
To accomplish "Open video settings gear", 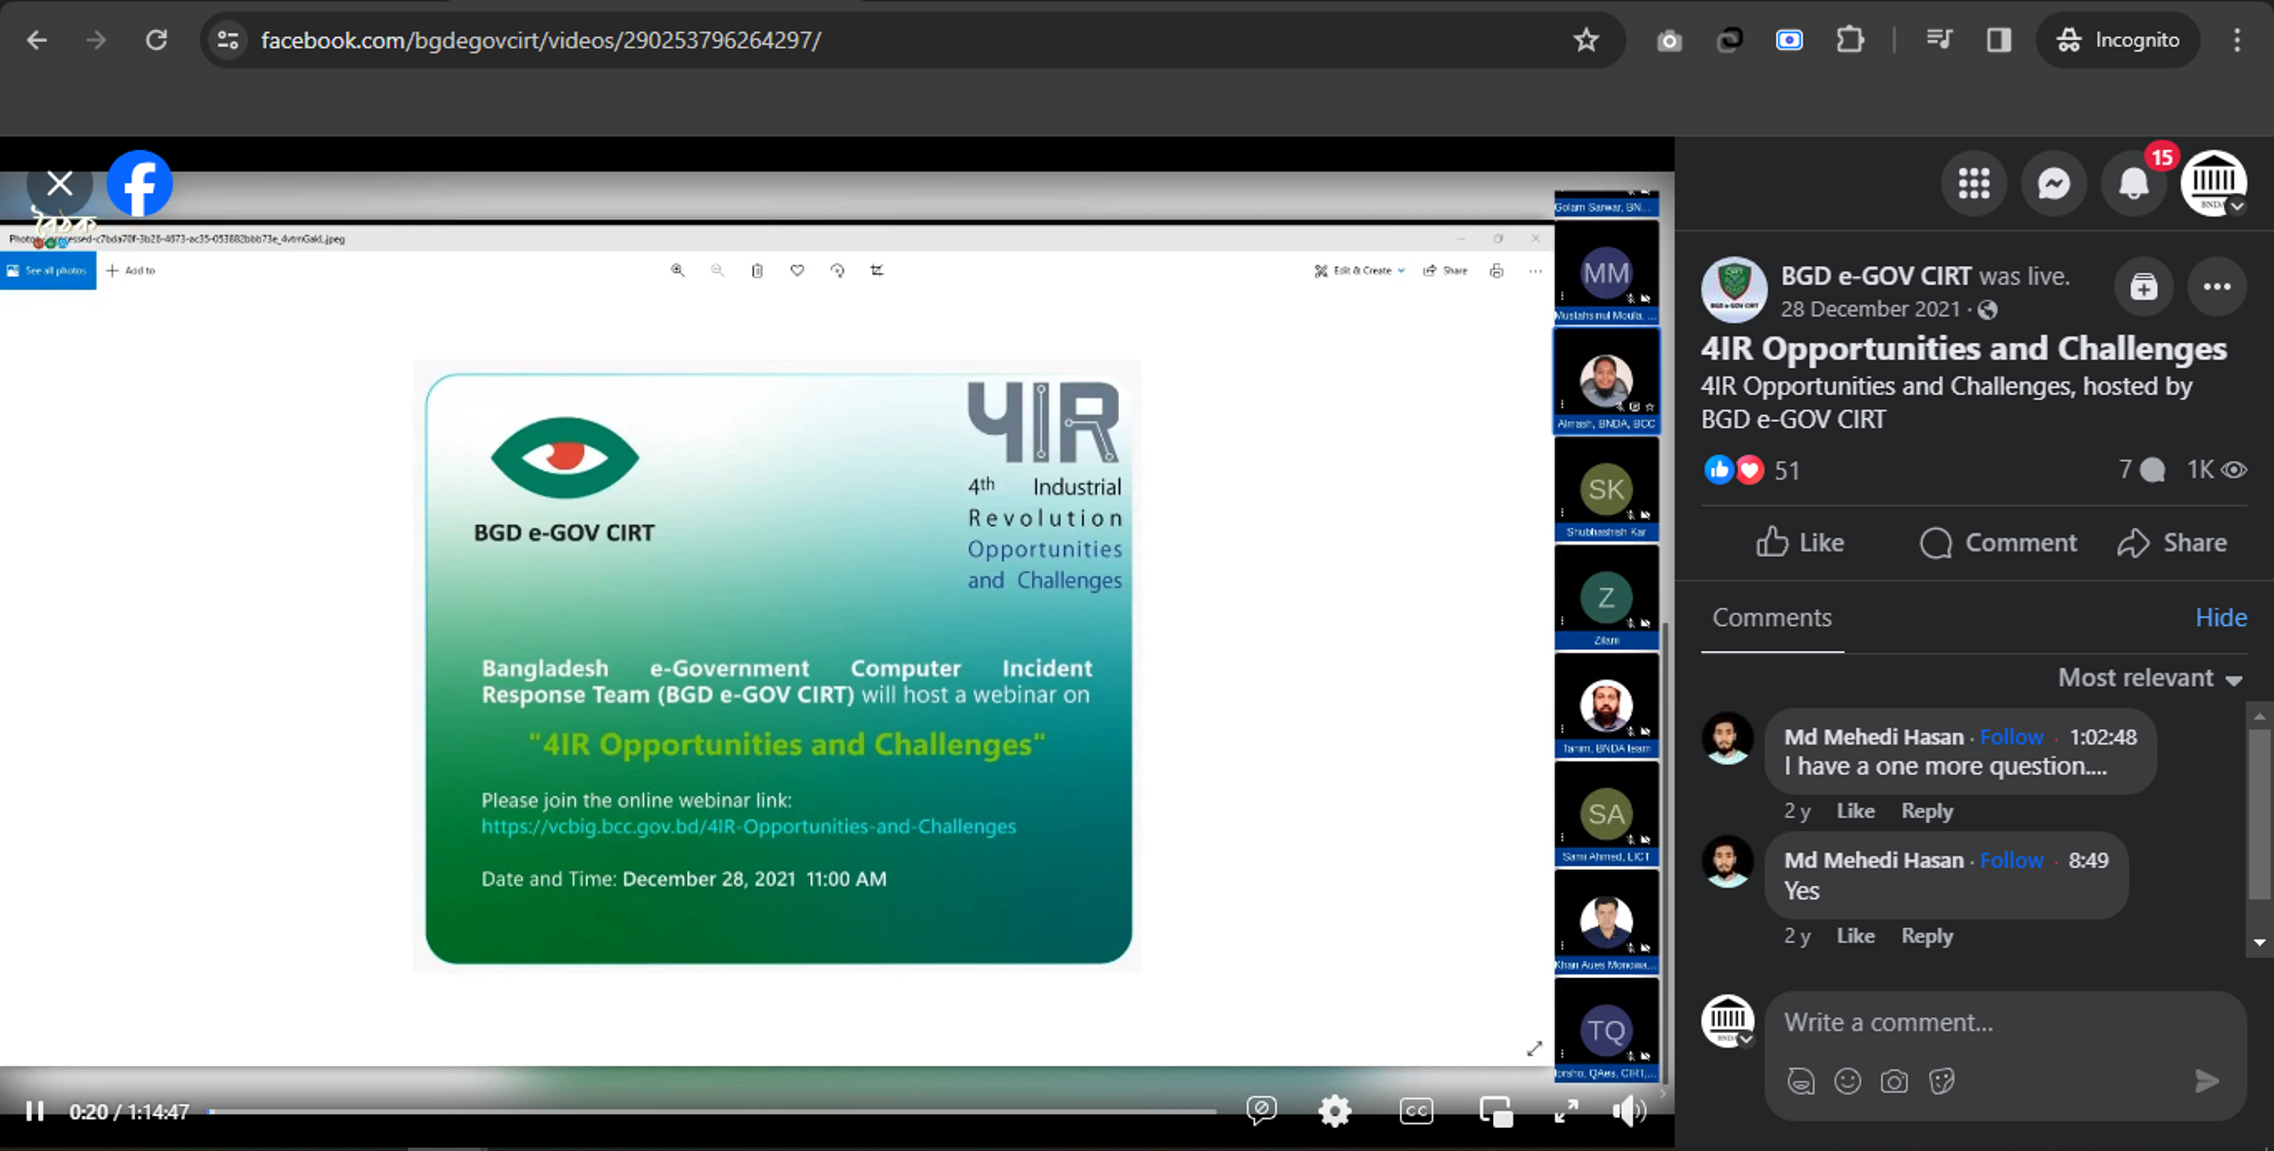I will point(1335,1111).
